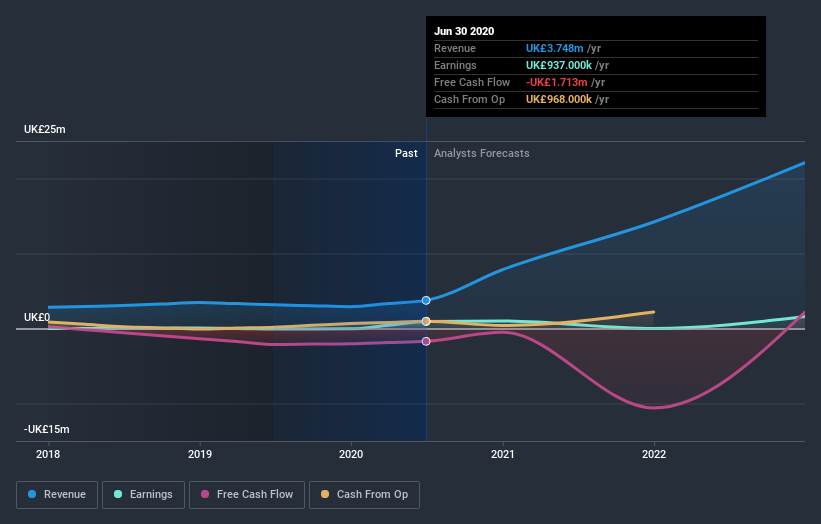Click the UK£0 y-axis label
821x524 pixels.
click(x=37, y=317)
